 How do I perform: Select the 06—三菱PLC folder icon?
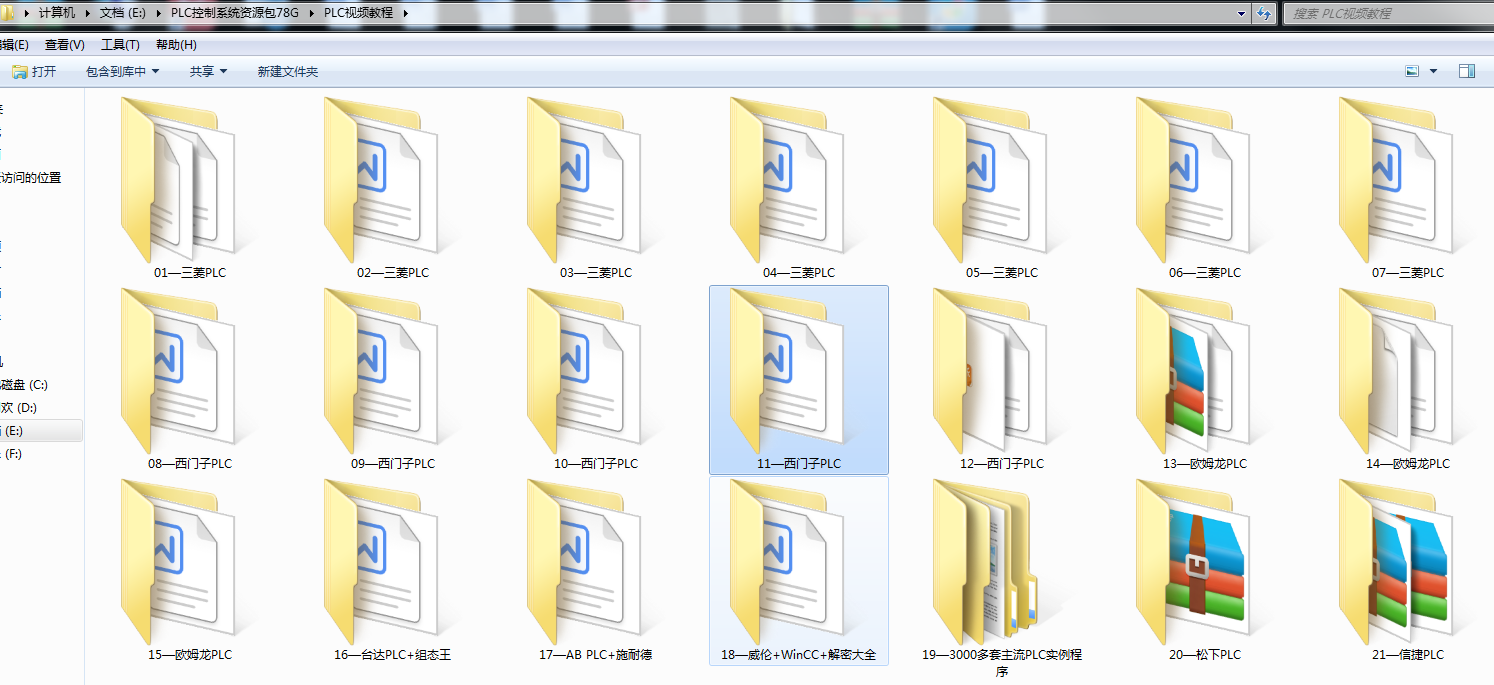[1193, 178]
